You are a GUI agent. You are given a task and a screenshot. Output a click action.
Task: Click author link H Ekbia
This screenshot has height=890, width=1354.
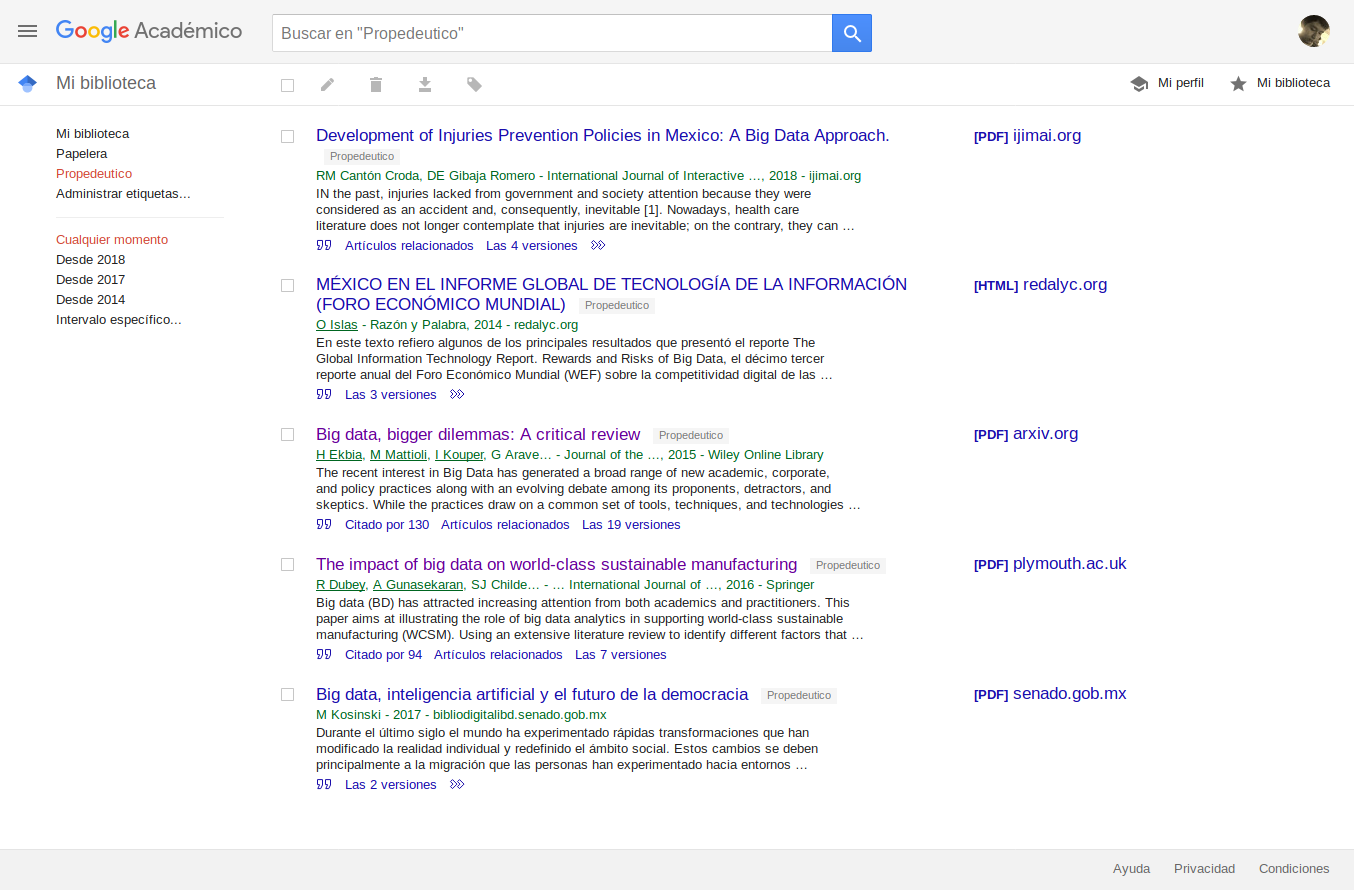[339, 454]
